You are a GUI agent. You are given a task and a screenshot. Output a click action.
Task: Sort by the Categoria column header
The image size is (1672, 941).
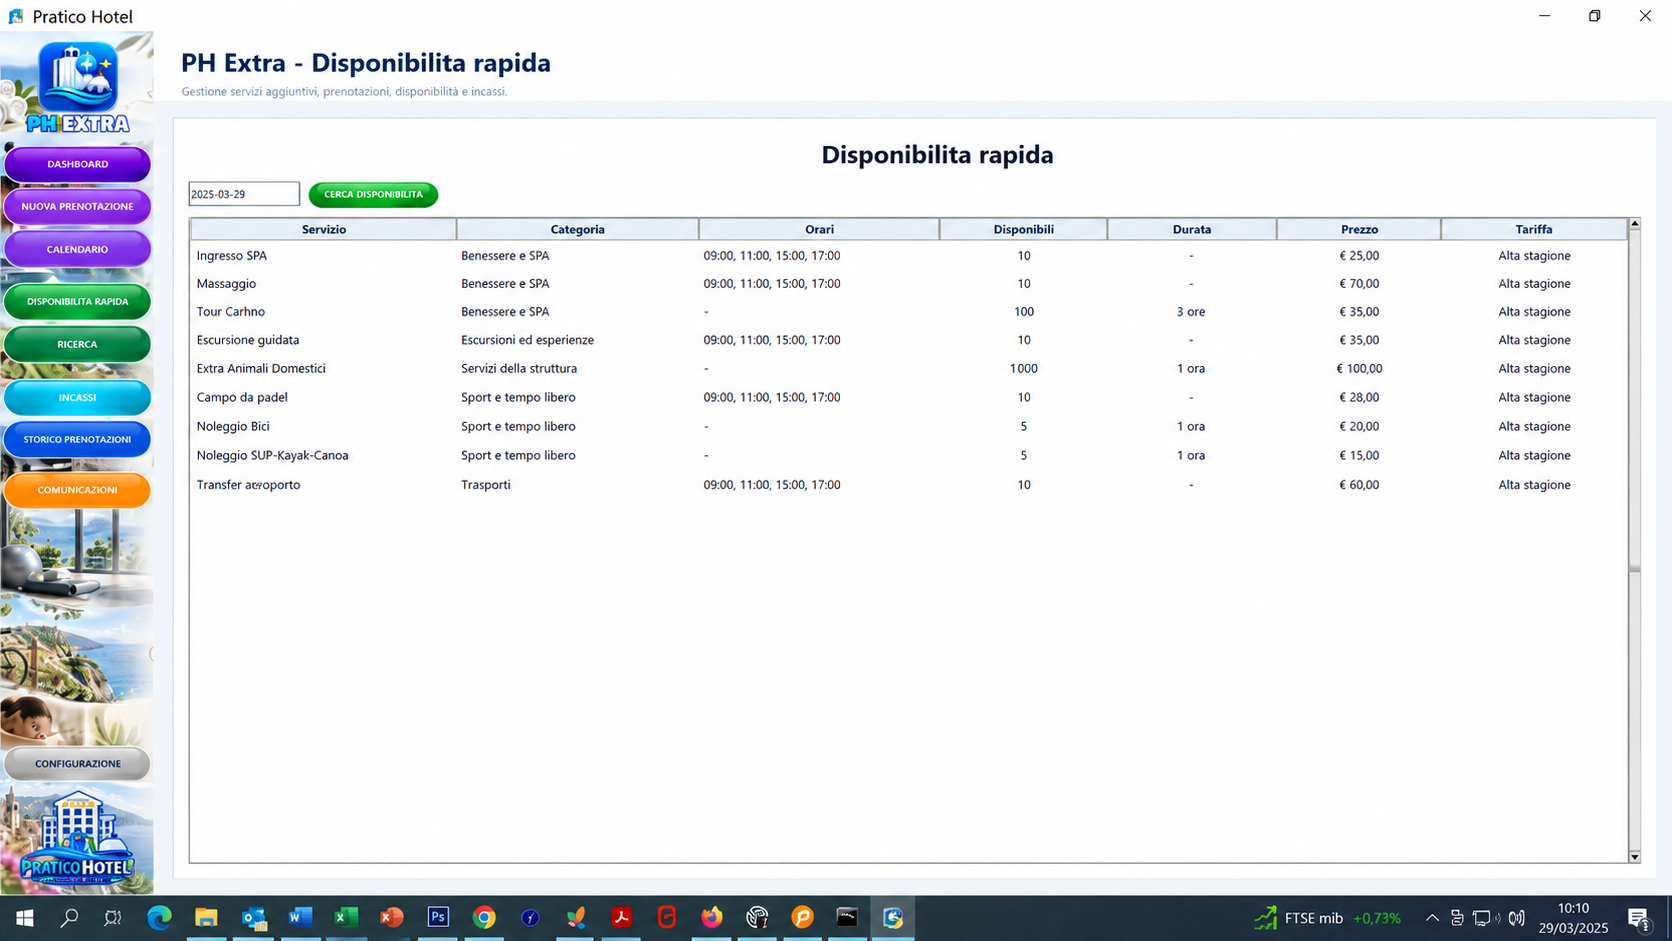click(577, 229)
